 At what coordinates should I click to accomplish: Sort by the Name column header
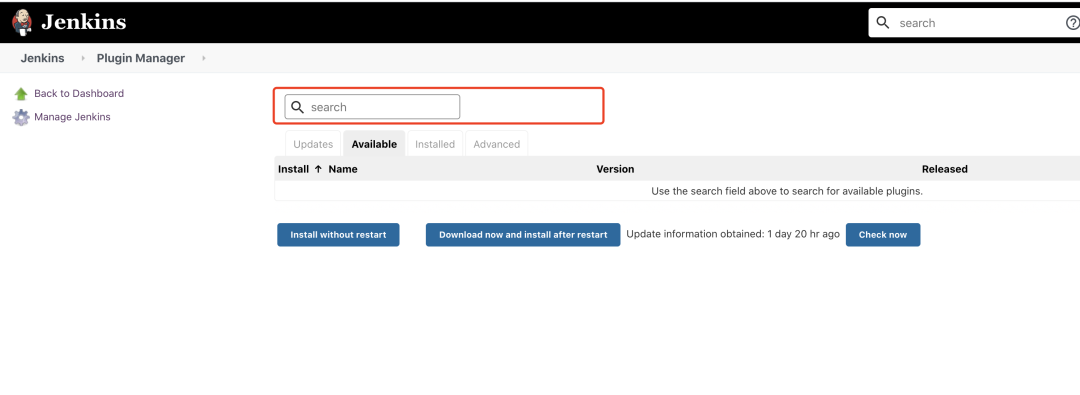(x=343, y=169)
